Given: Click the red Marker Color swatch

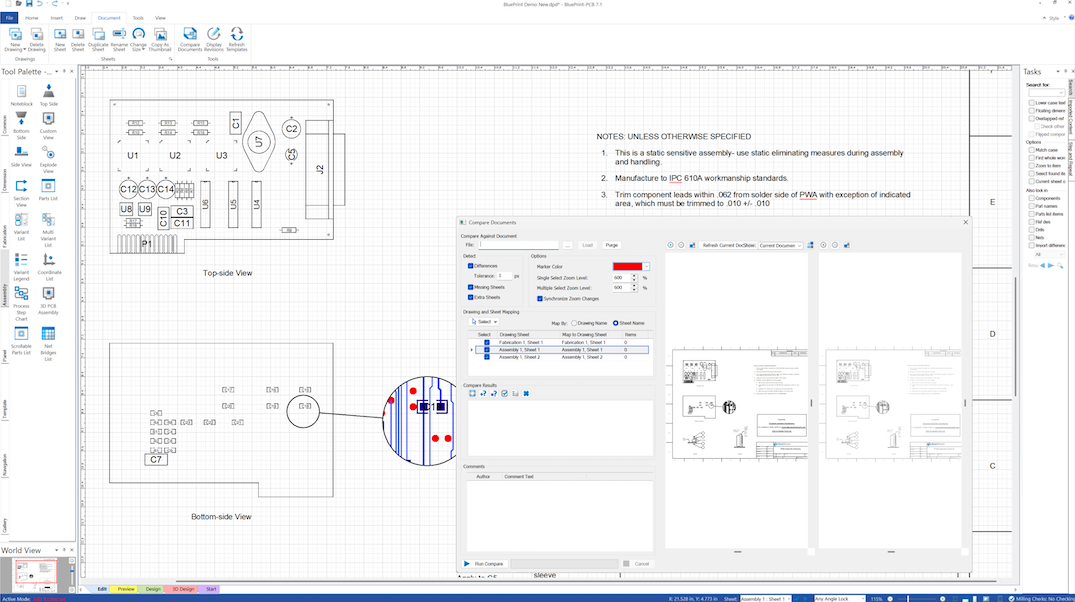Looking at the screenshot, I should click(627, 267).
